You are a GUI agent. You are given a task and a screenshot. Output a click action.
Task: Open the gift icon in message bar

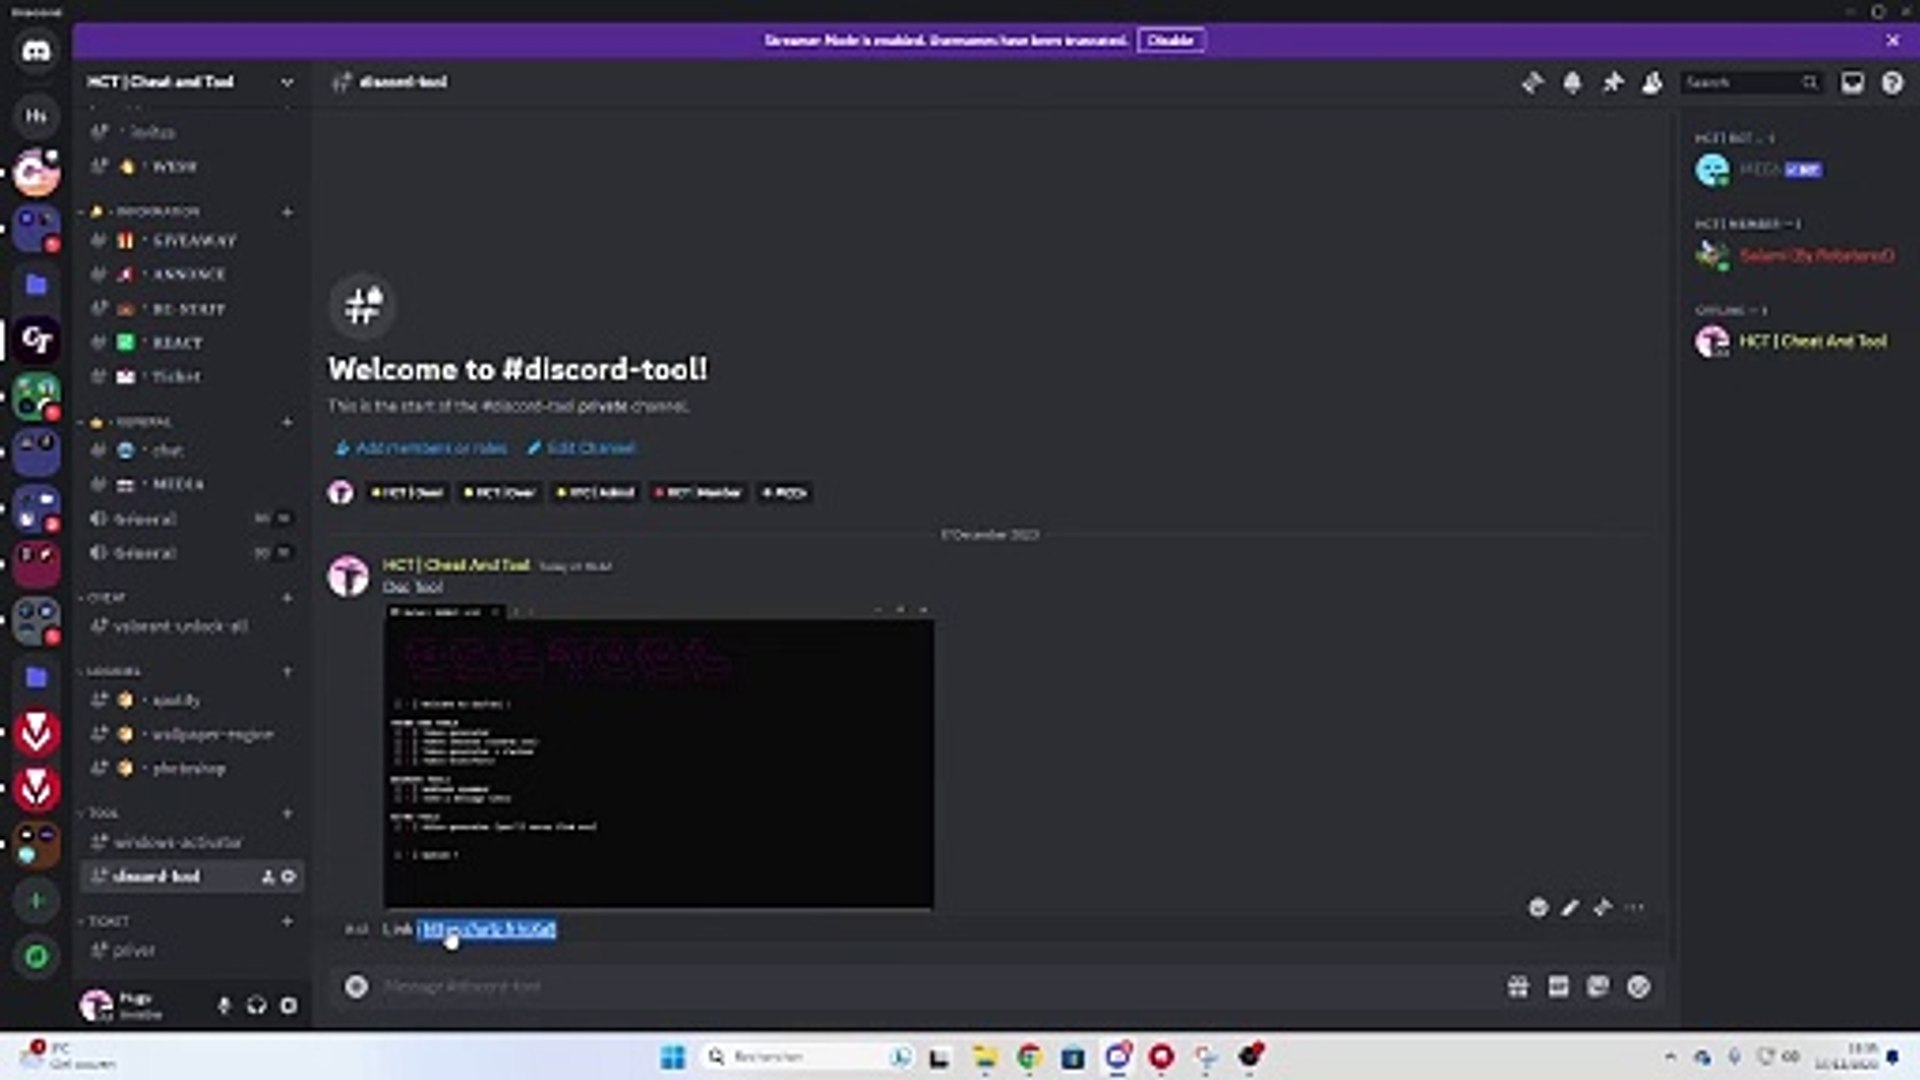(x=1518, y=987)
